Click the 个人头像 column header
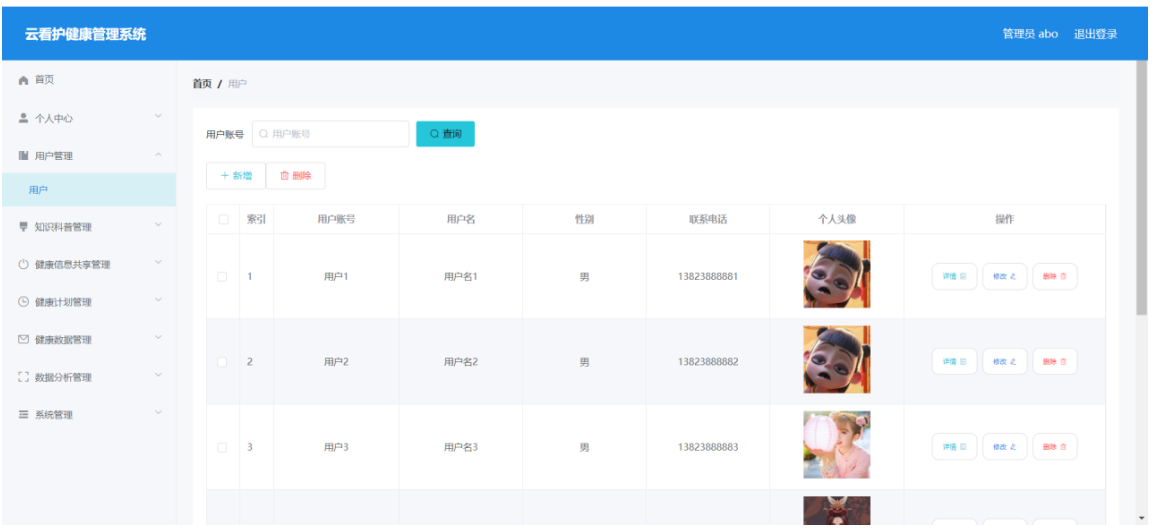The height and width of the screenshot is (532, 1155). [x=837, y=220]
